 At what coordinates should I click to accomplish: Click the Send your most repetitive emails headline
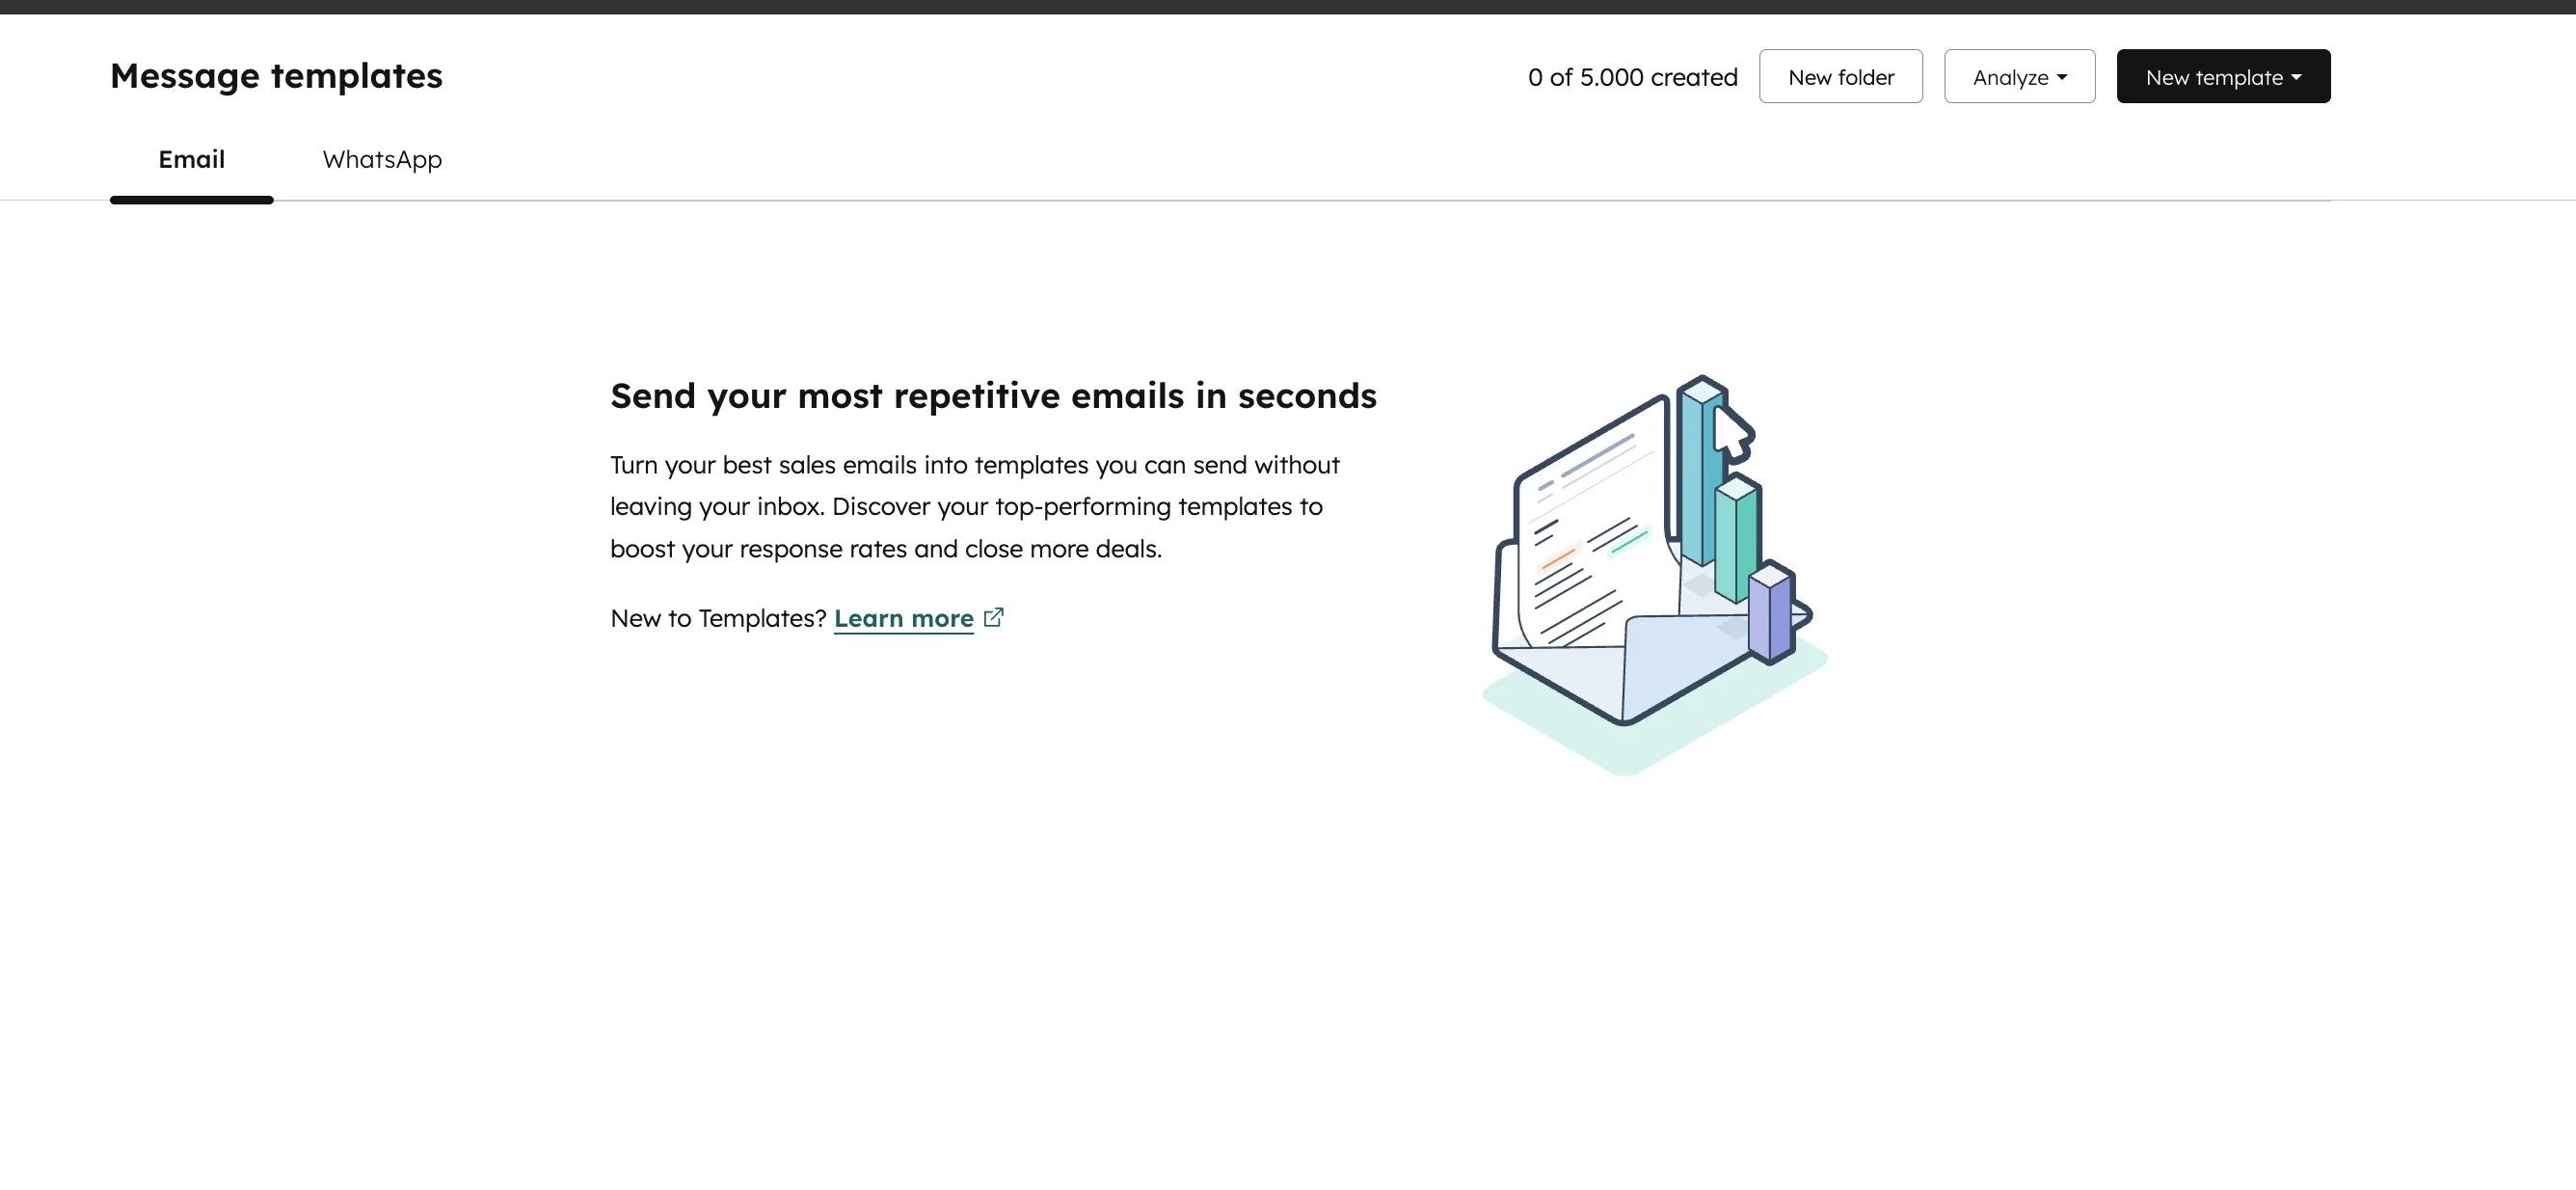pyautogui.click(x=993, y=395)
